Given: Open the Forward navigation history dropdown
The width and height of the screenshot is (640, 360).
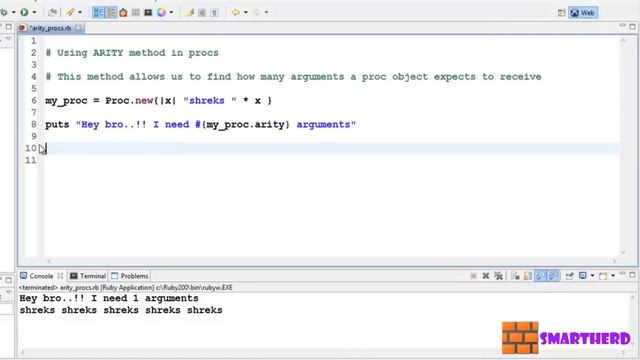Looking at the screenshot, I should tap(267, 12).
